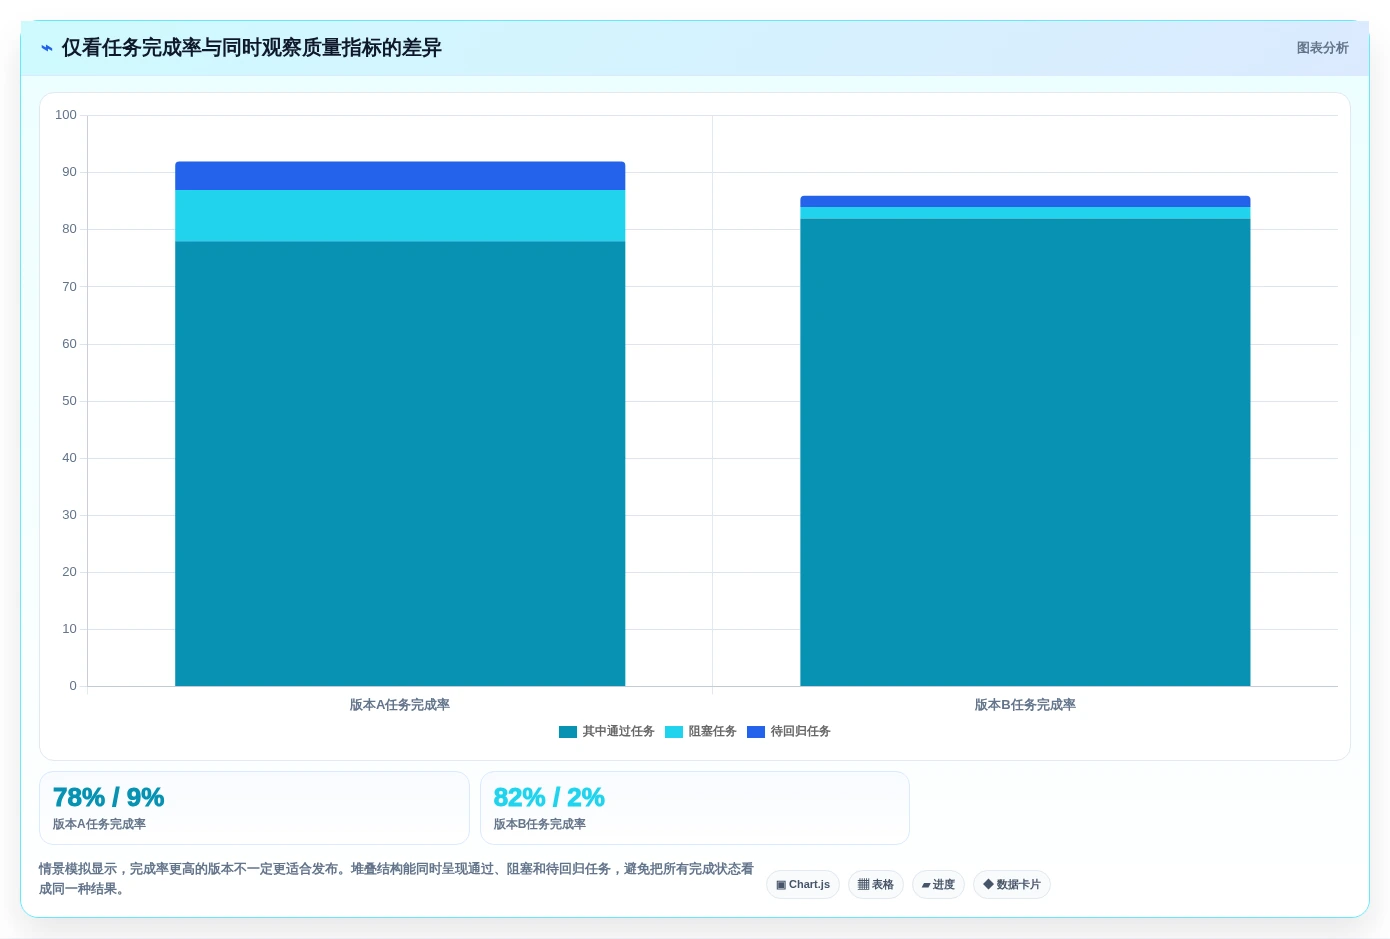1390x939 pixels.
Task: Select the 表格 tag chip
Action: click(x=876, y=885)
